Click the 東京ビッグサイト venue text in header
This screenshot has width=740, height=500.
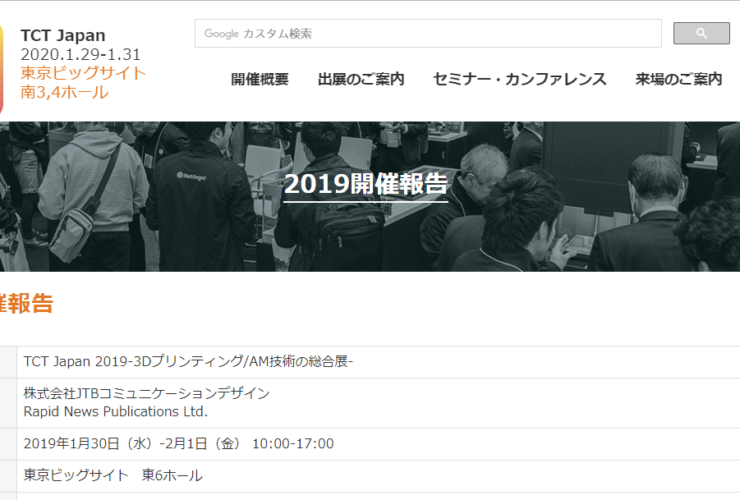[83, 73]
